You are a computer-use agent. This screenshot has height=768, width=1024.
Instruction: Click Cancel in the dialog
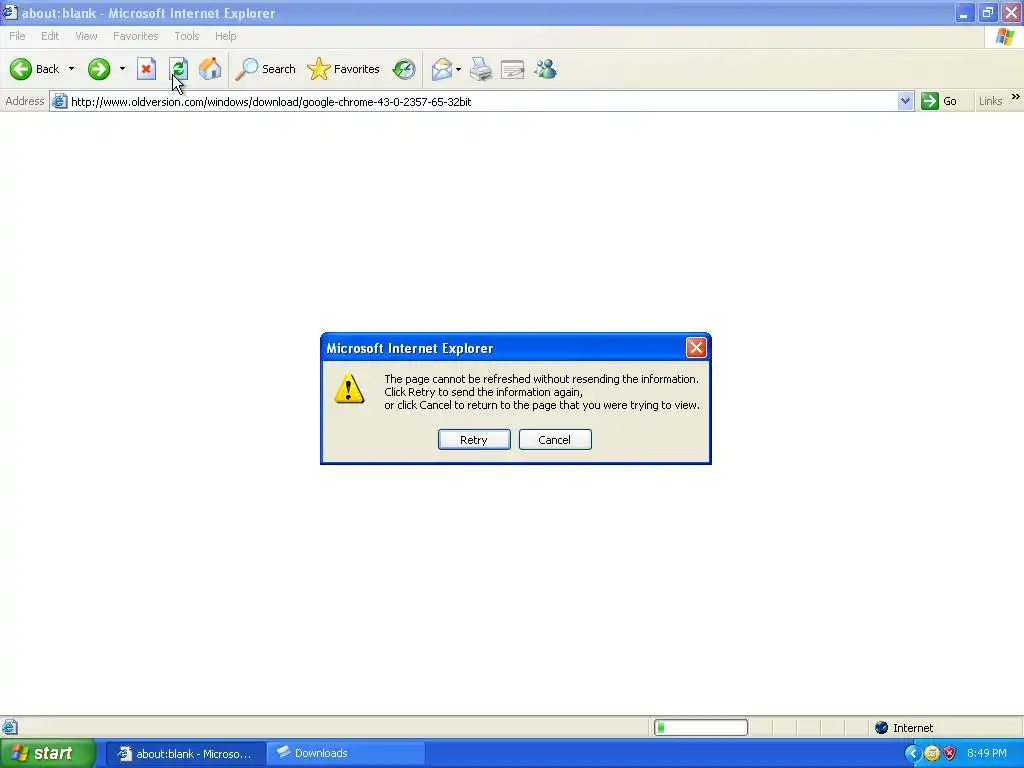coord(555,440)
